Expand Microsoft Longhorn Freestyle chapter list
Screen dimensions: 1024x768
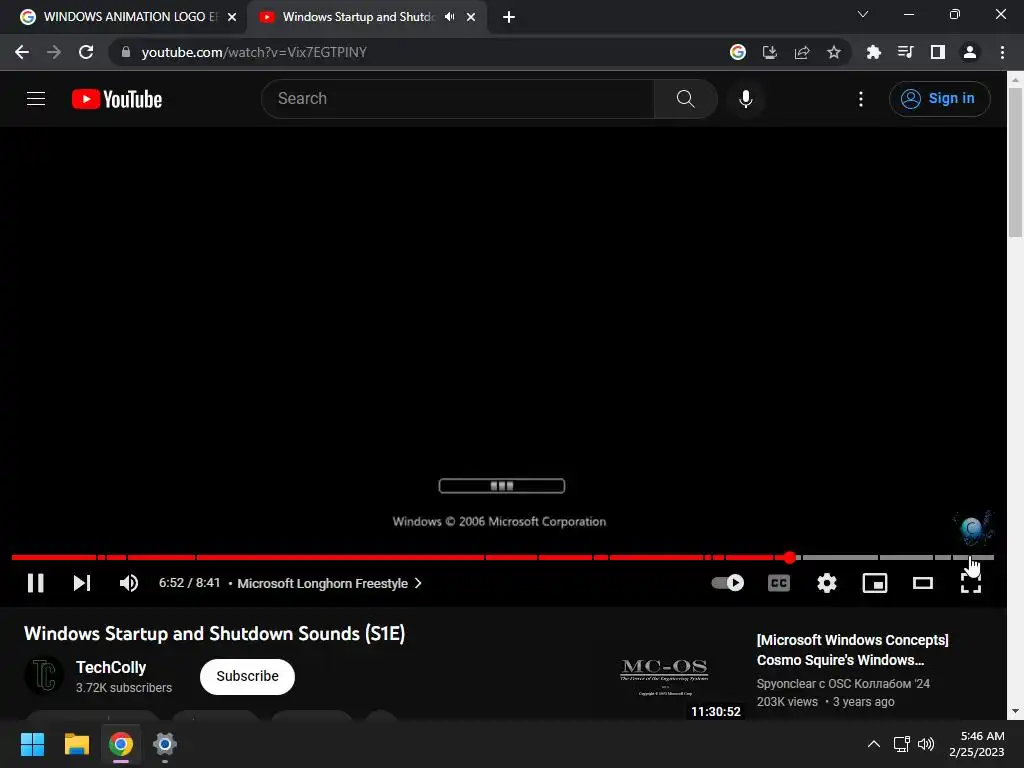pos(329,583)
